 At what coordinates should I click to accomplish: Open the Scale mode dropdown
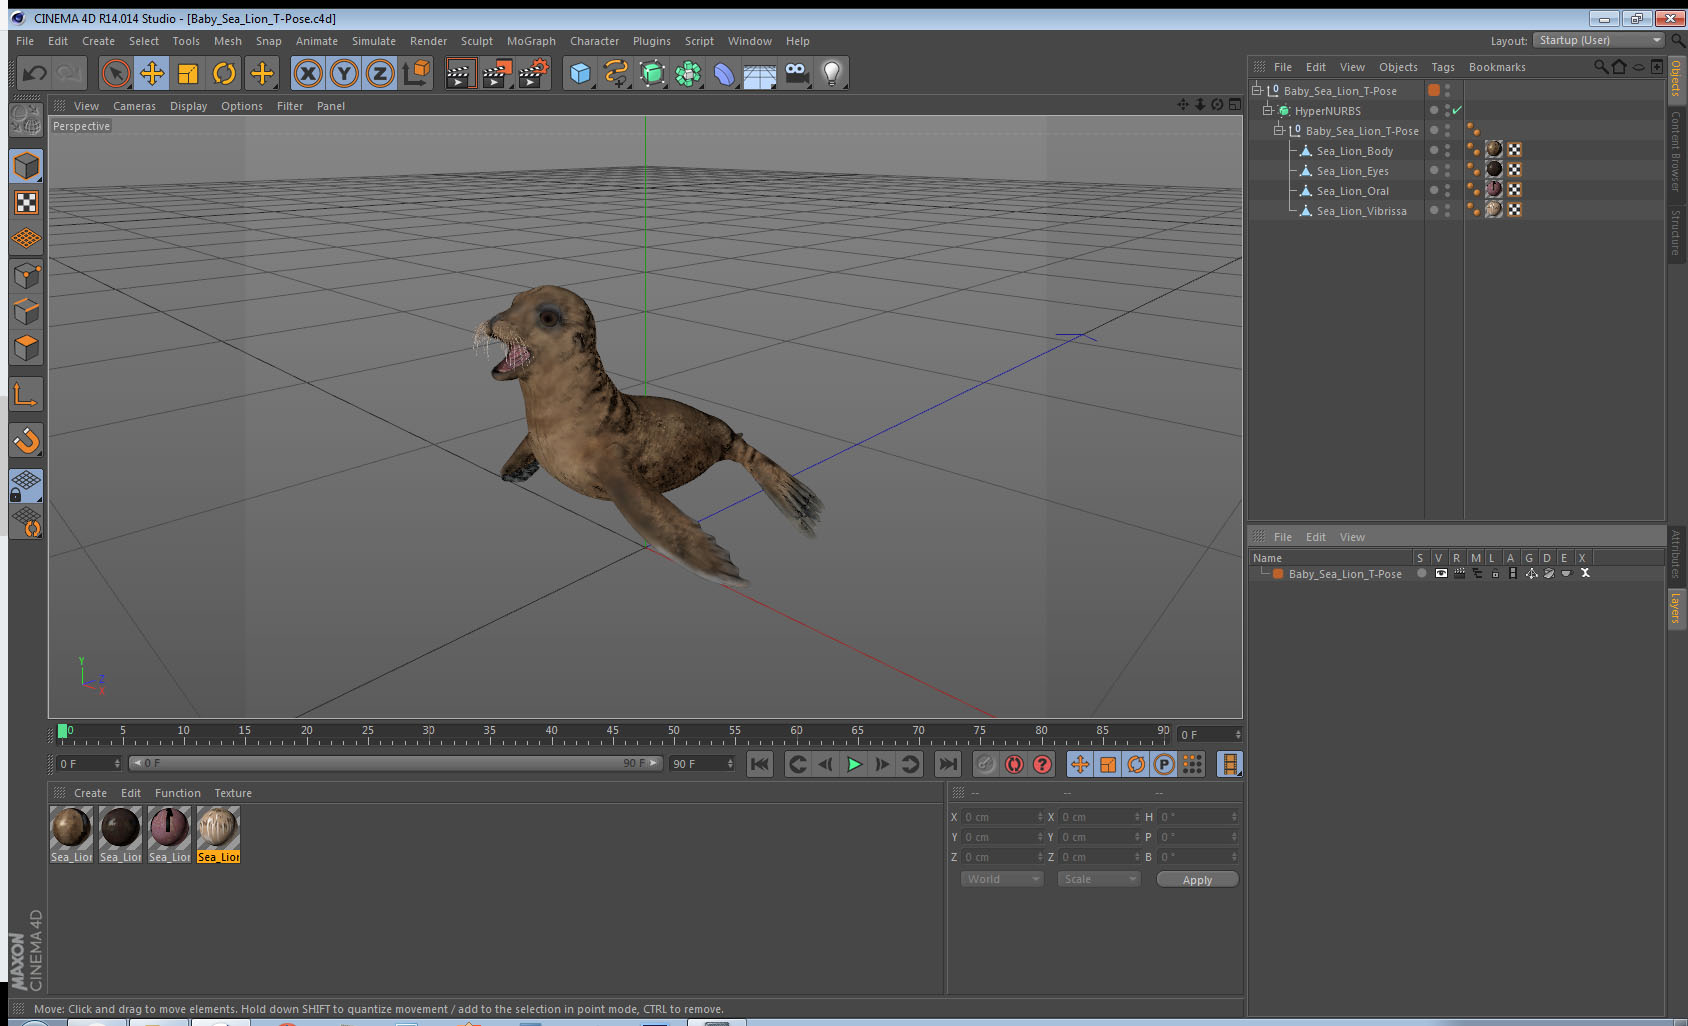tap(1099, 879)
